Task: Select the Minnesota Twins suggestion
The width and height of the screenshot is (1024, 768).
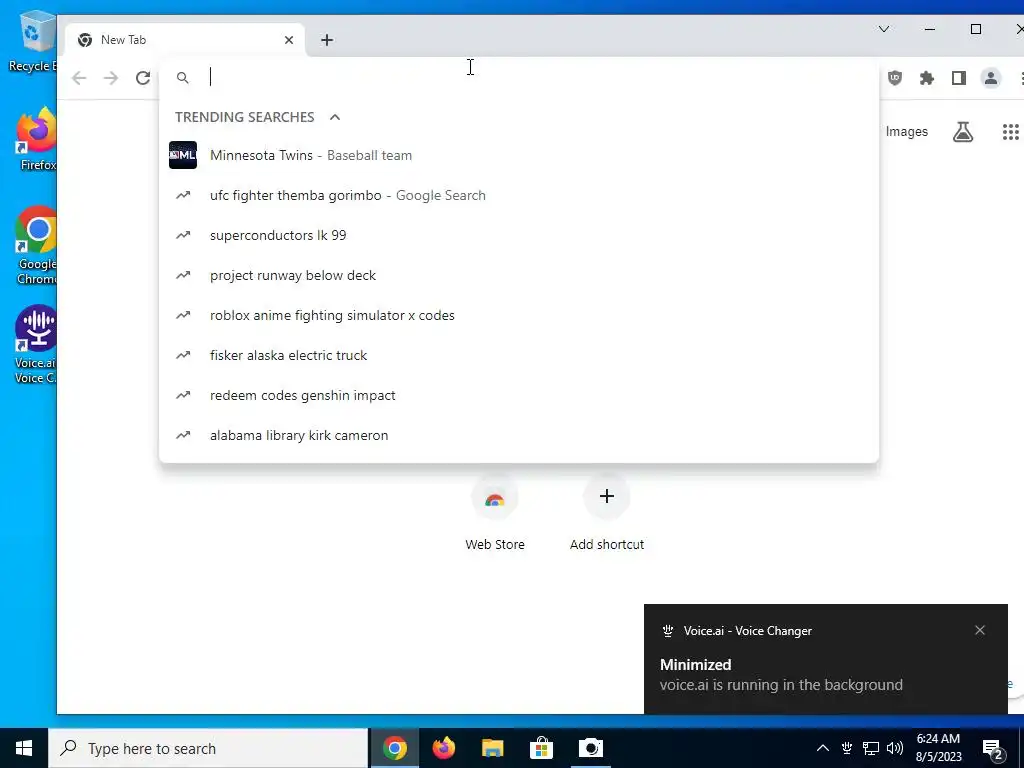Action: [519, 155]
